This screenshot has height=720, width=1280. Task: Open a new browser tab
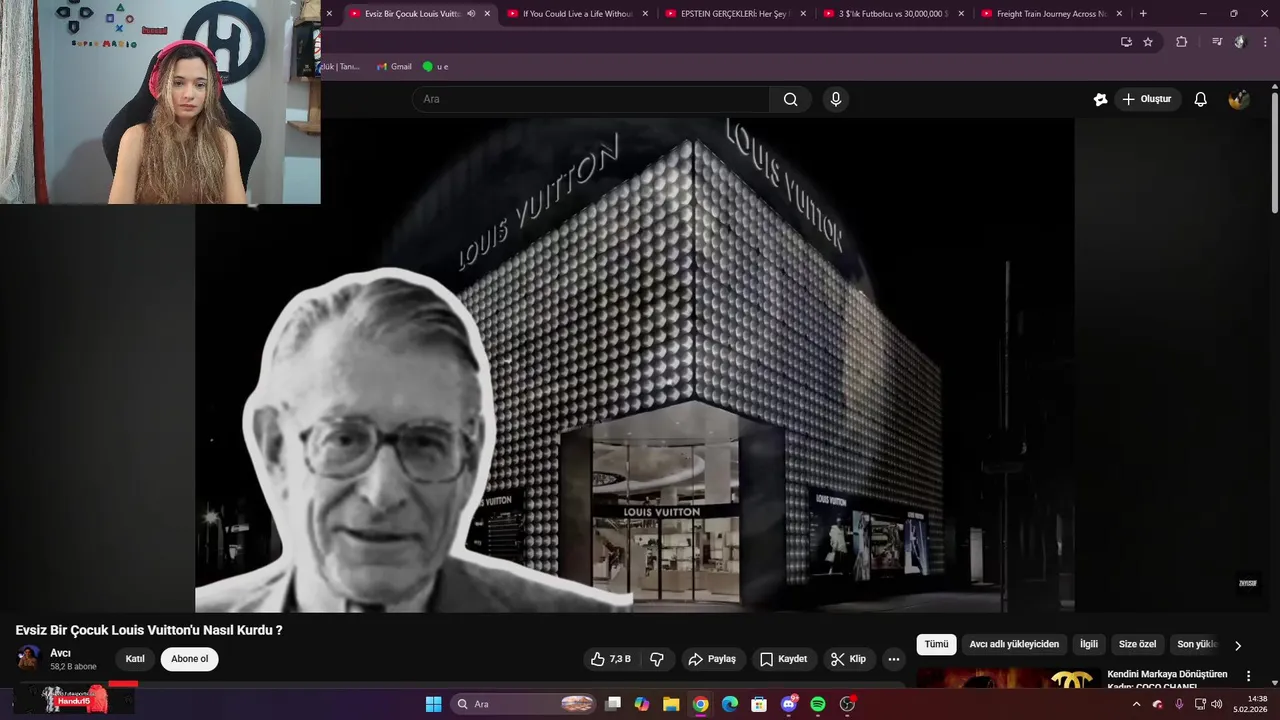click(1143, 14)
